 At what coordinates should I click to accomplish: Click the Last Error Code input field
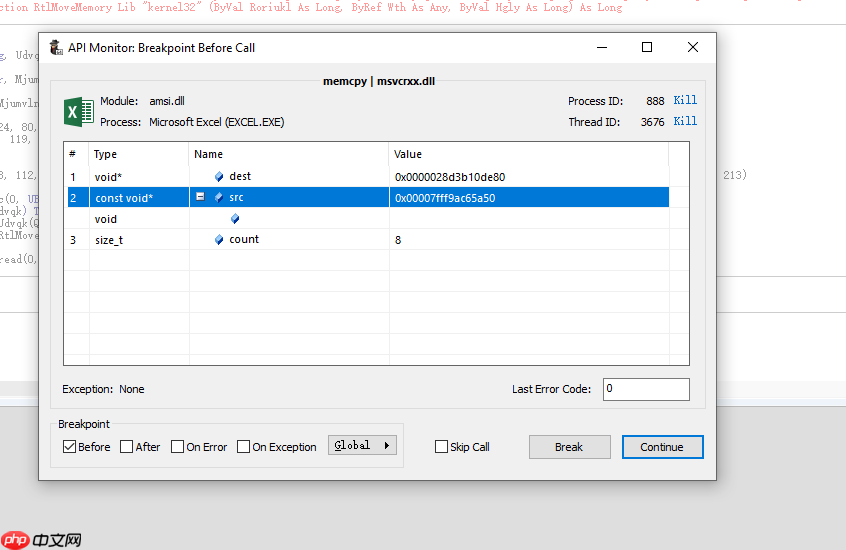point(646,389)
